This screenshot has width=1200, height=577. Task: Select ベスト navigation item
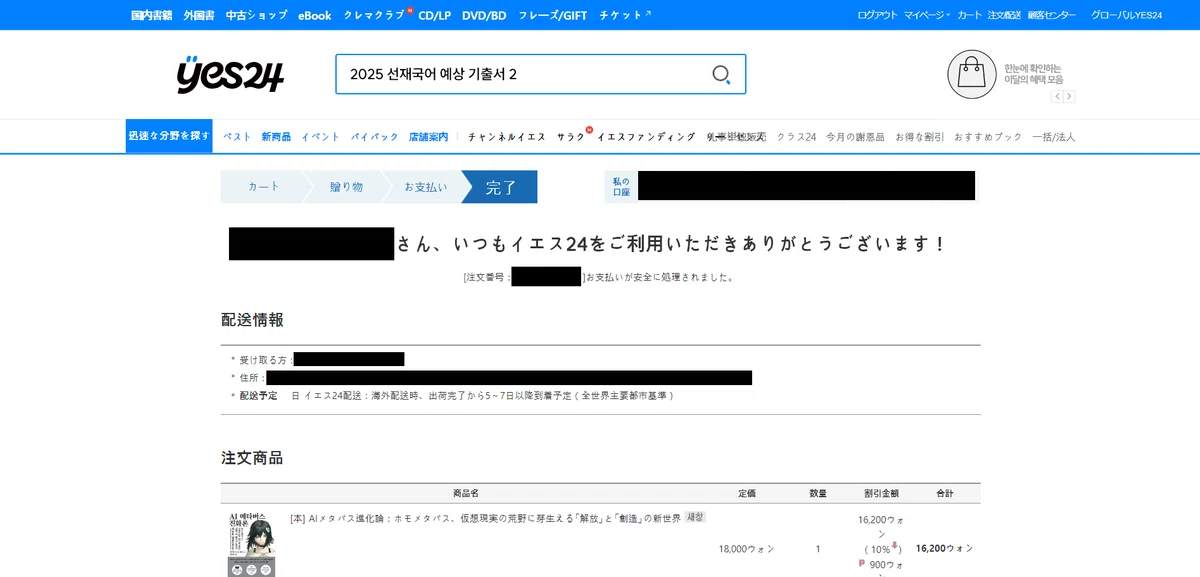pyautogui.click(x=237, y=137)
